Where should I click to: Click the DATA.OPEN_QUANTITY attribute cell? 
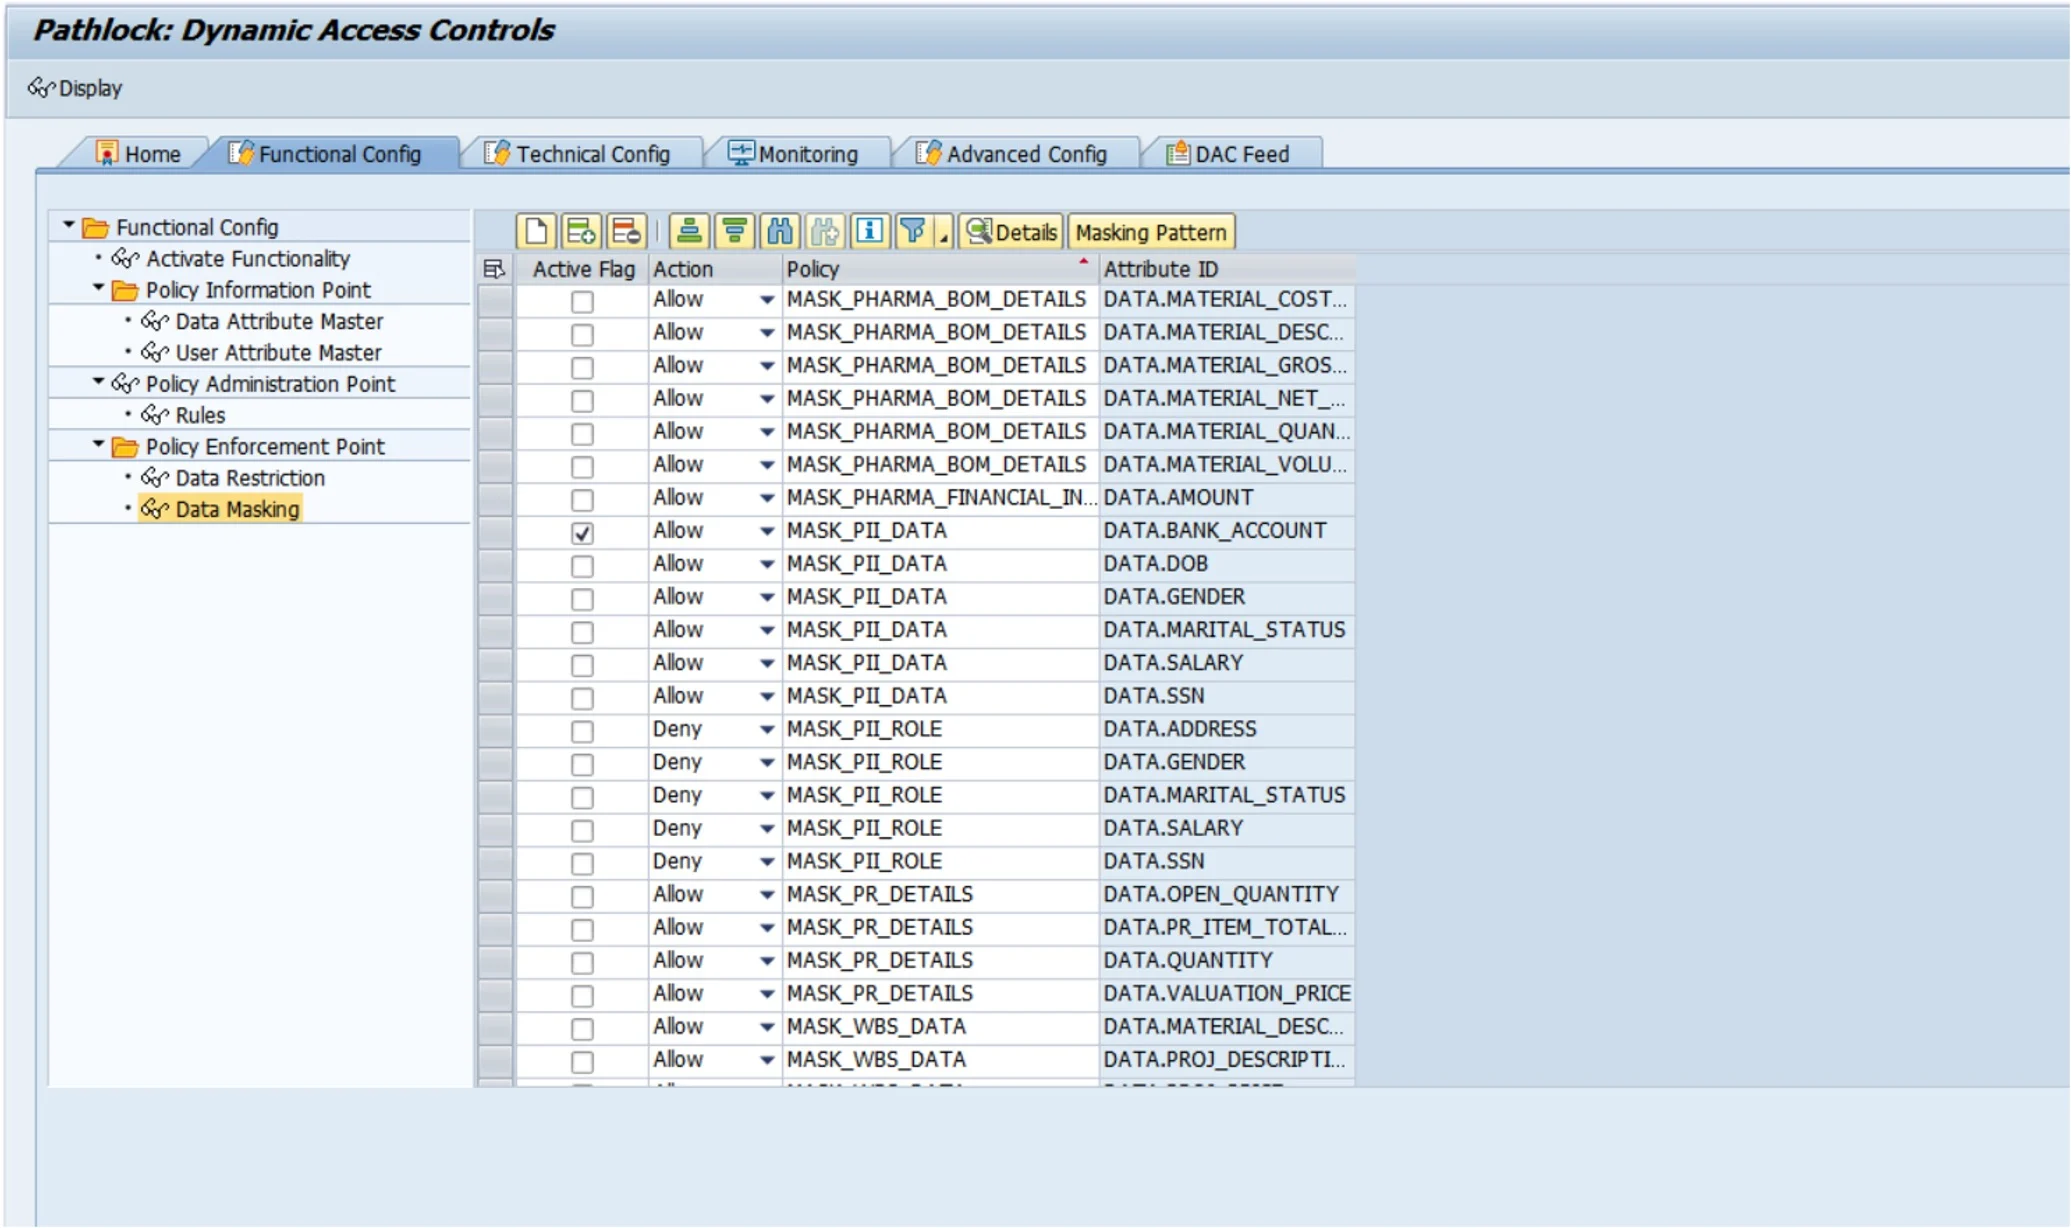click(1227, 894)
